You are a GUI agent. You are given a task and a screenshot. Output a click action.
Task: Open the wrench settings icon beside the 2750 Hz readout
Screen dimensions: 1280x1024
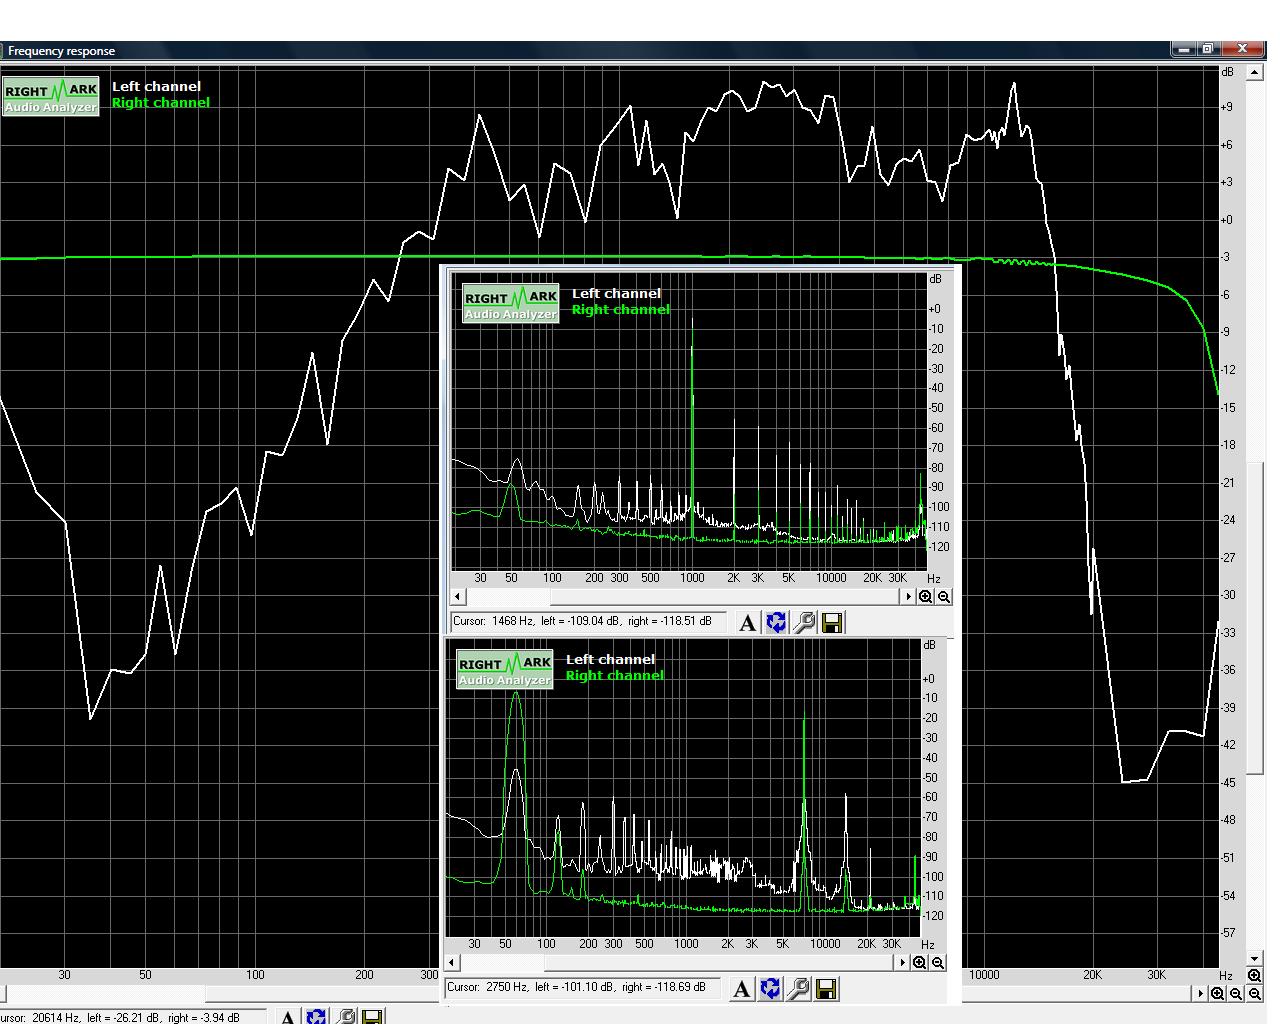point(798,989)
